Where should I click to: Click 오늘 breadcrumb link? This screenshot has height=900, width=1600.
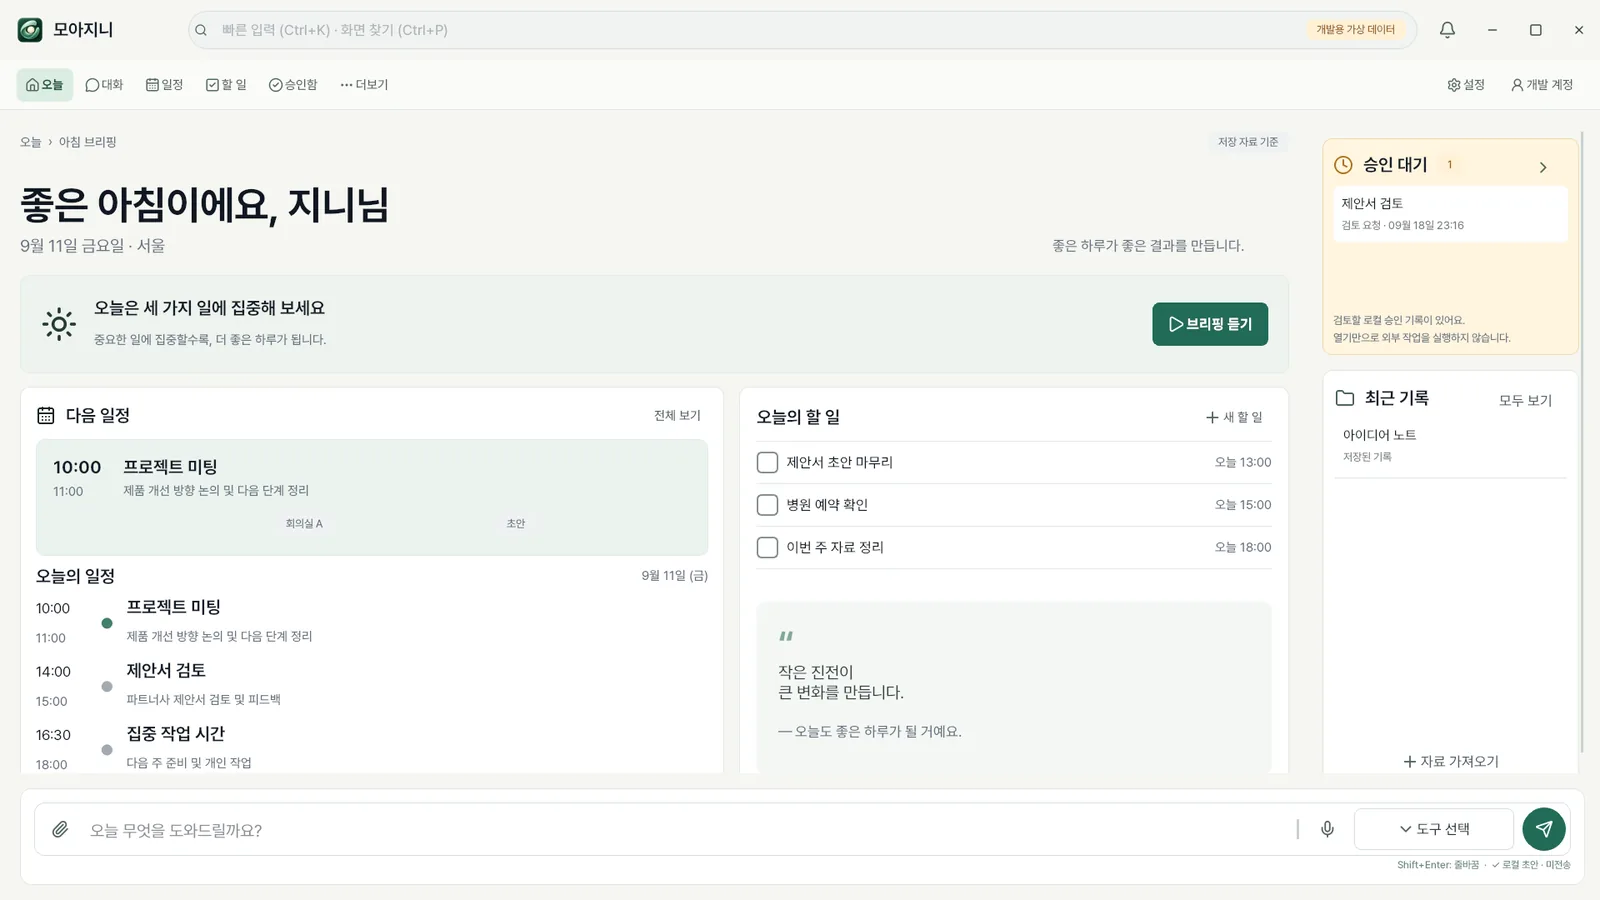31,142
